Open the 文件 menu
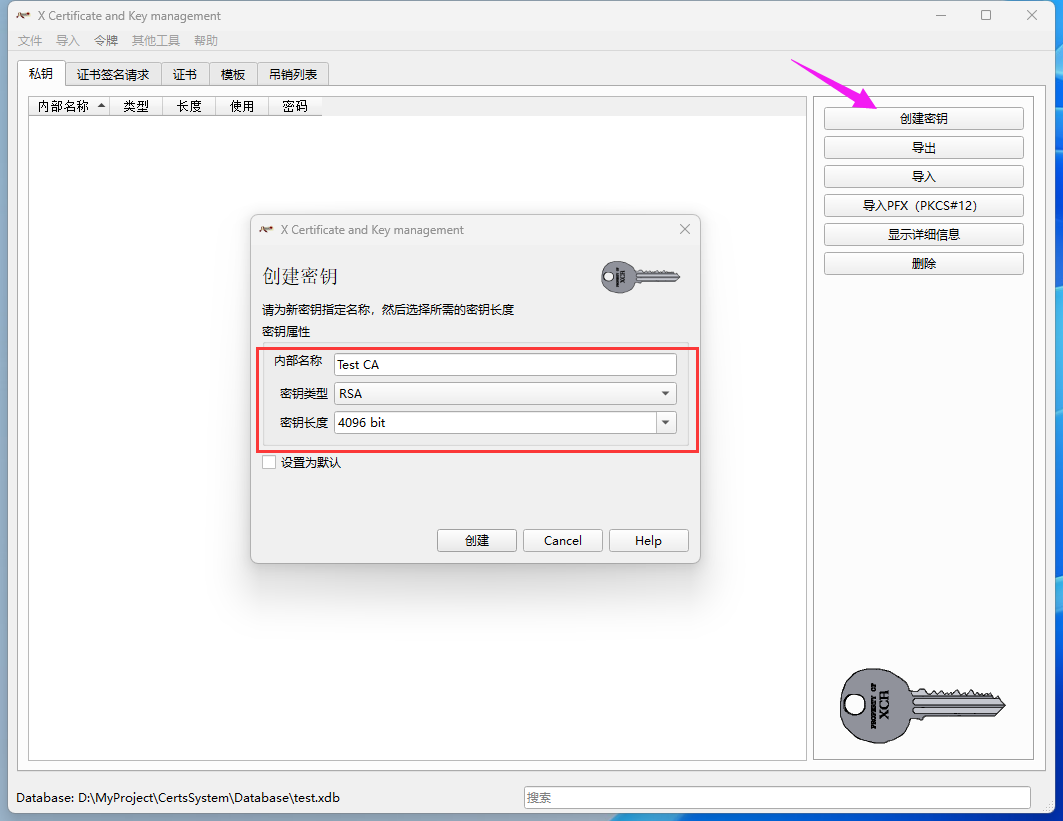 (30, 41)
